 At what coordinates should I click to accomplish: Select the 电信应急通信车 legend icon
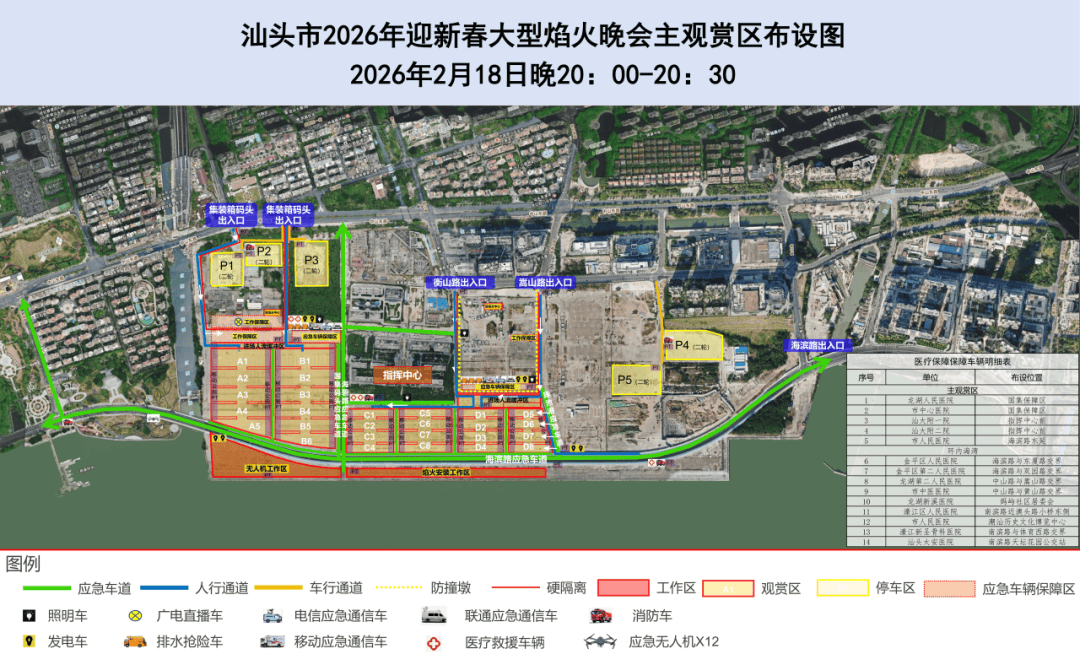click(x=271, y=616)
